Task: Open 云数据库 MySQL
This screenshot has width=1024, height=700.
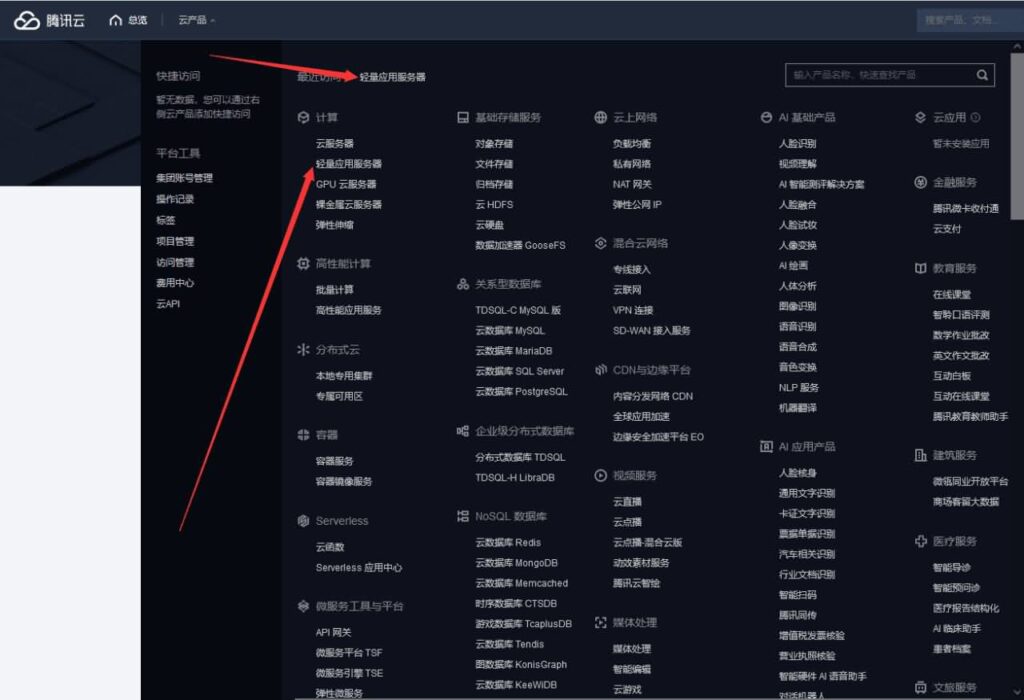Action: click(510, 331)
